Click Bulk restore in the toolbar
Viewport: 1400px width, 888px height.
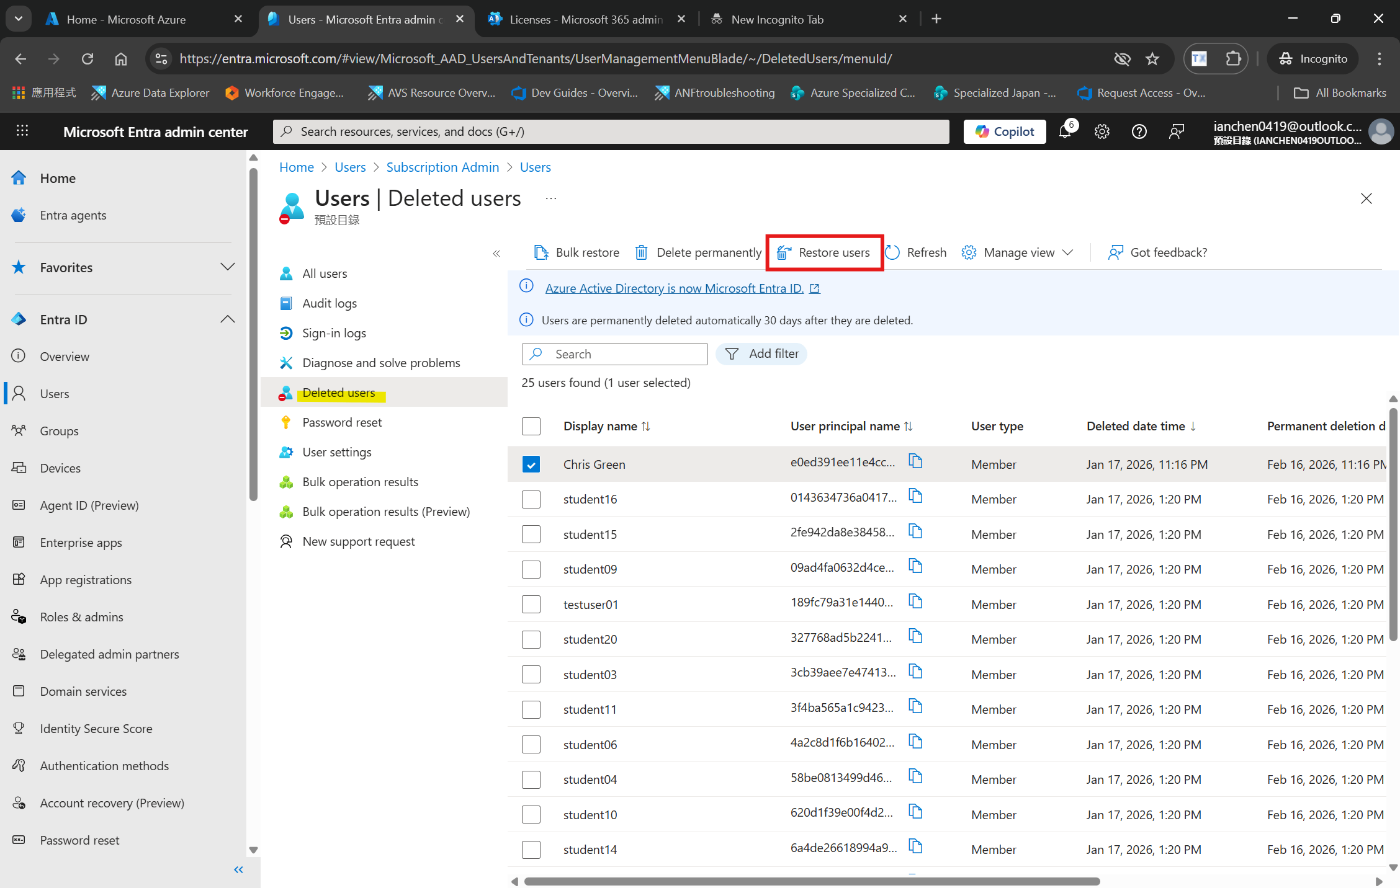pyautogui.click(x=576, y=253)
